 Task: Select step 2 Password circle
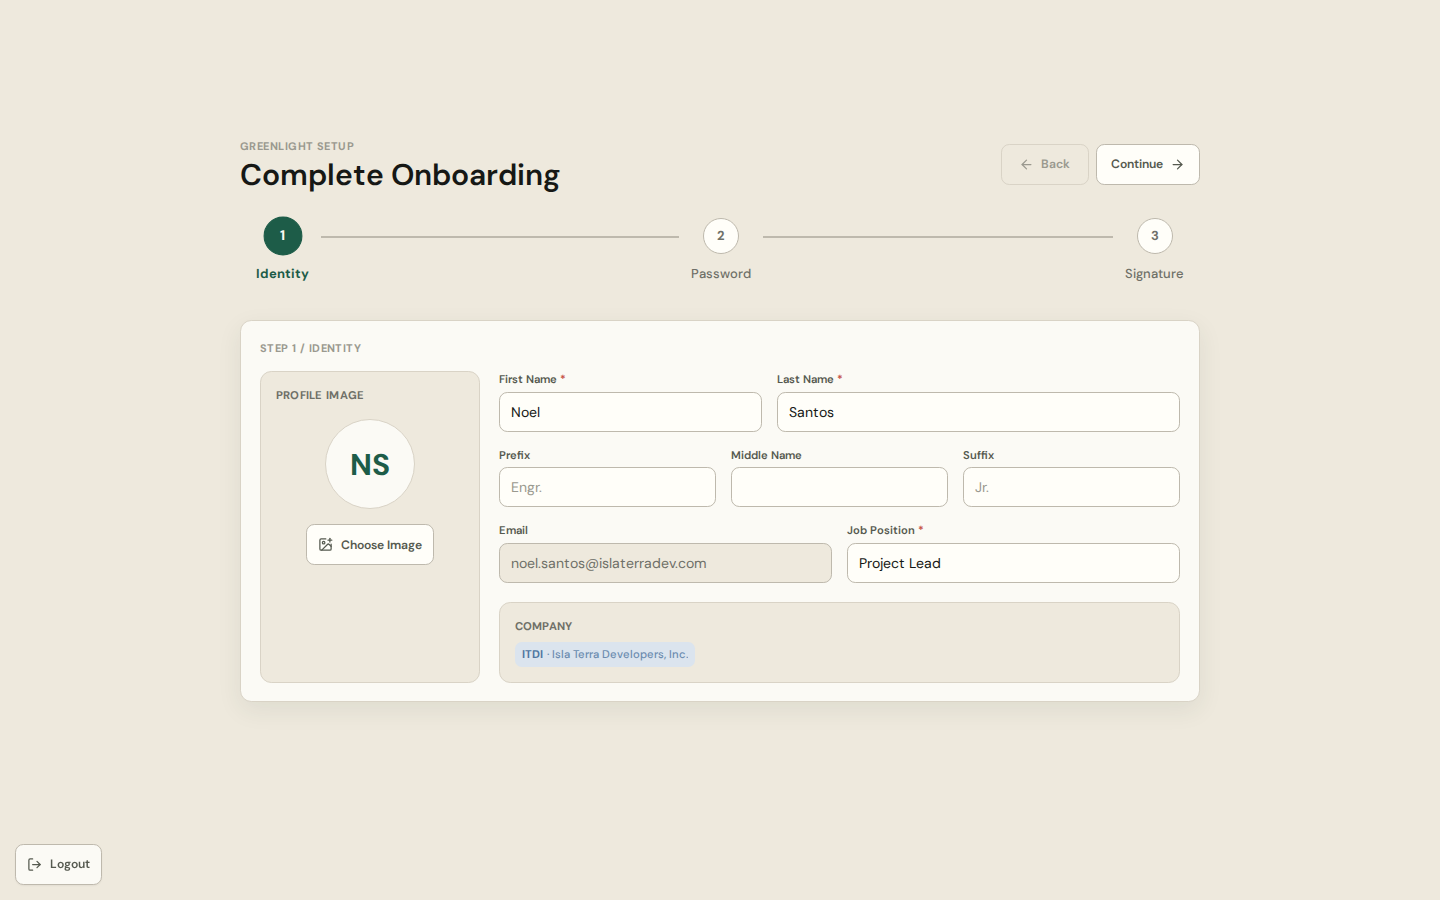click(721, 236)
